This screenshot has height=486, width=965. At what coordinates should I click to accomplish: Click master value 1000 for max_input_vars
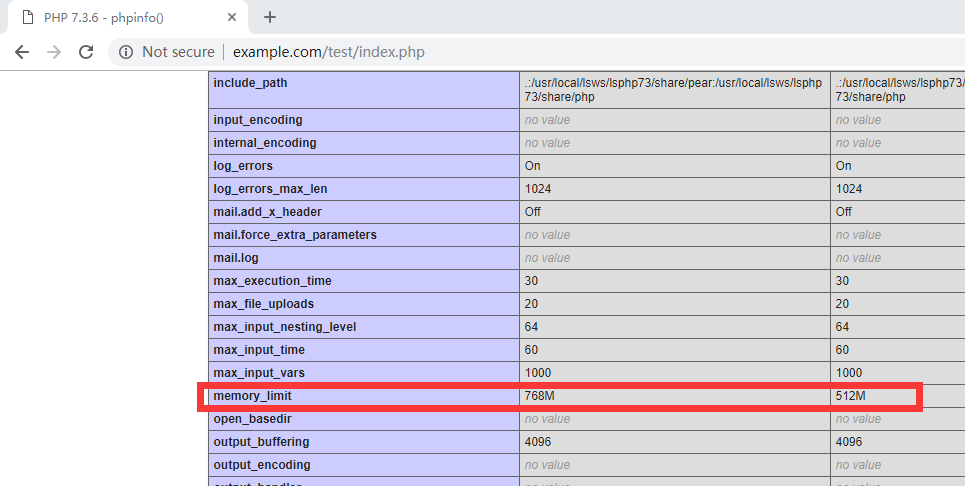(x=849, y=373)
